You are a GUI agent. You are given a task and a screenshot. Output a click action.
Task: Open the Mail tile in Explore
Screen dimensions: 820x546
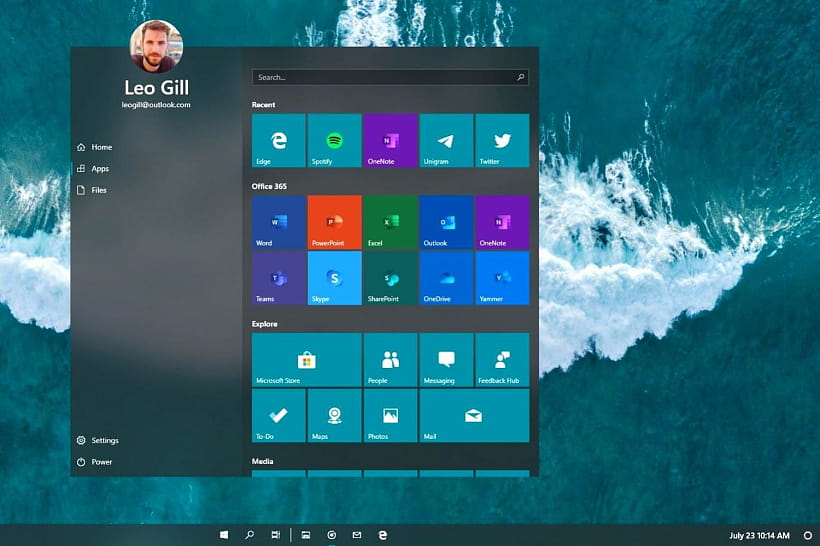click(x=474, y=416)
